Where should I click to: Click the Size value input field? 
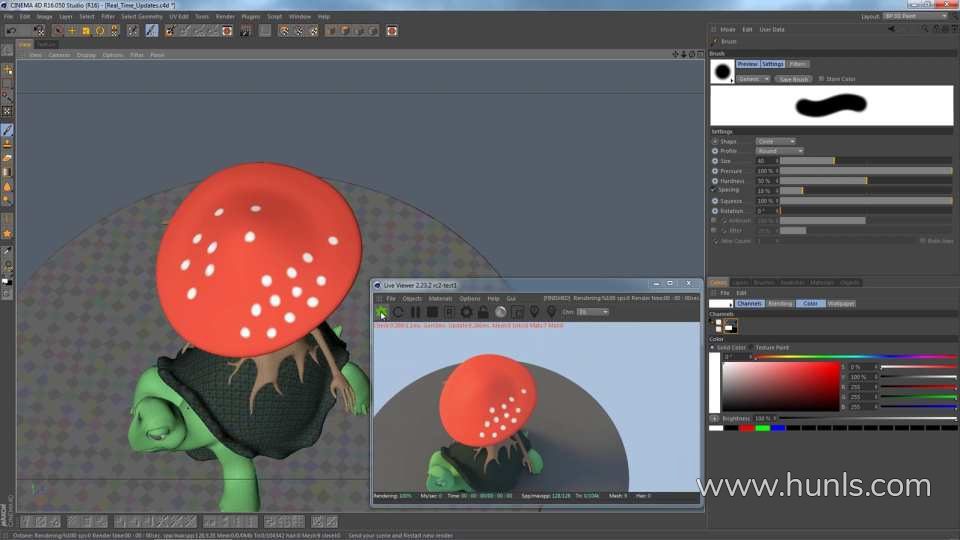(767, 161)
